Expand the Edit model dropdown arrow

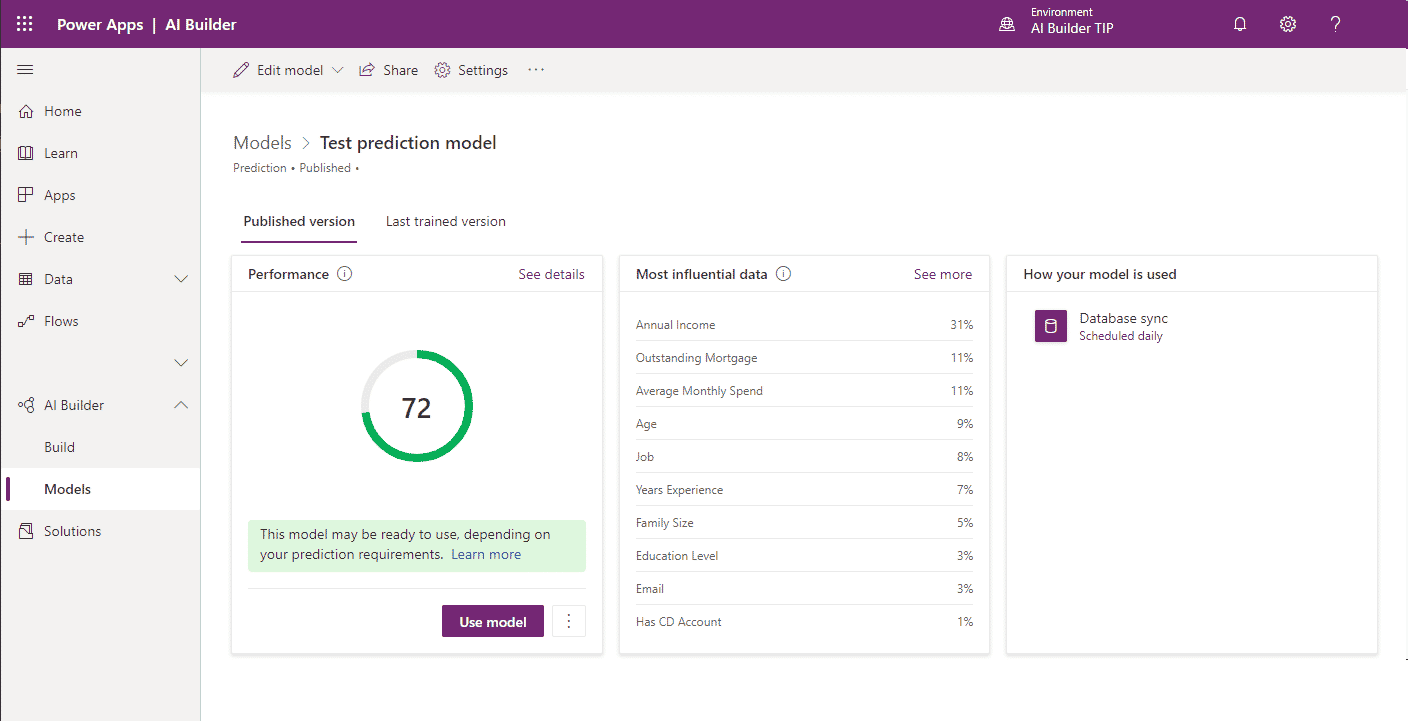(337, 70)
